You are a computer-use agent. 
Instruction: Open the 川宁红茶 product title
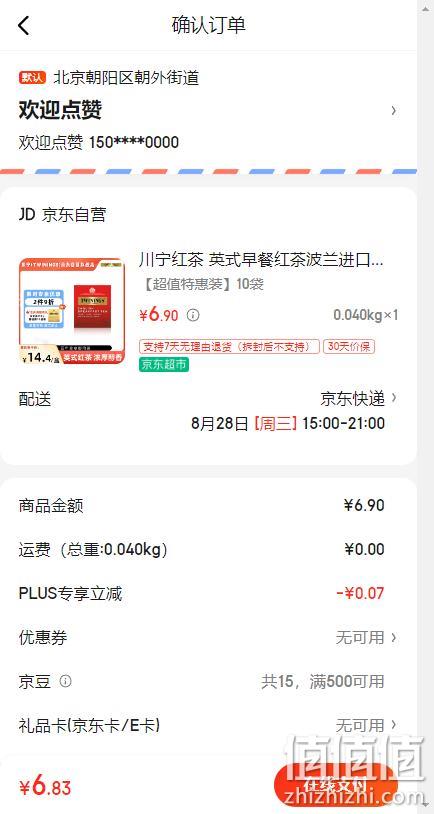(x=261, y=260)
